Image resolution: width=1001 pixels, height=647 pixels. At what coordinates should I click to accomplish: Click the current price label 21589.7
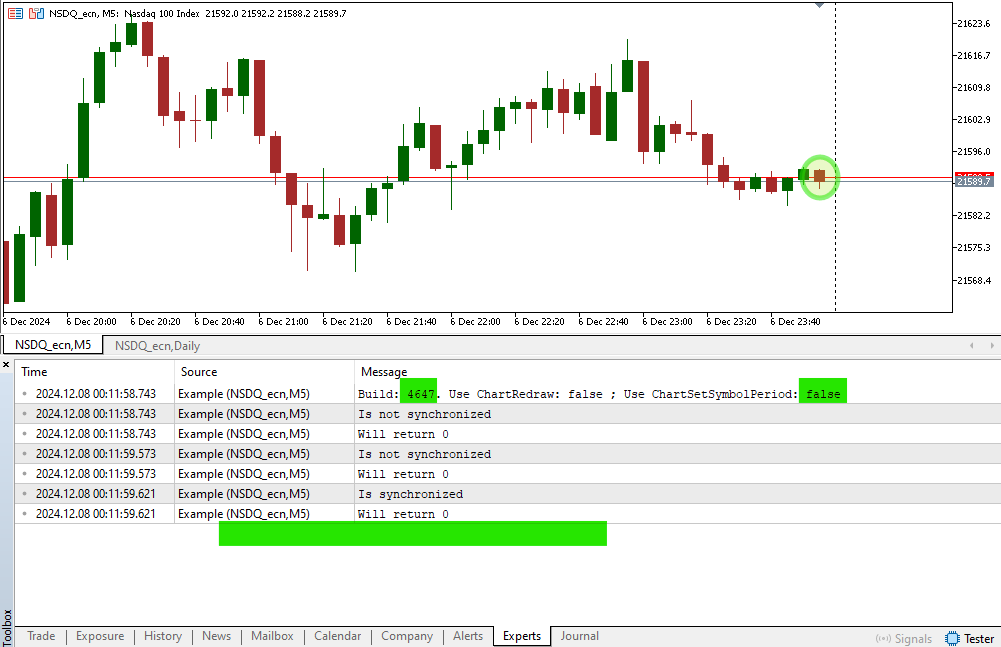tap(974, 182)
